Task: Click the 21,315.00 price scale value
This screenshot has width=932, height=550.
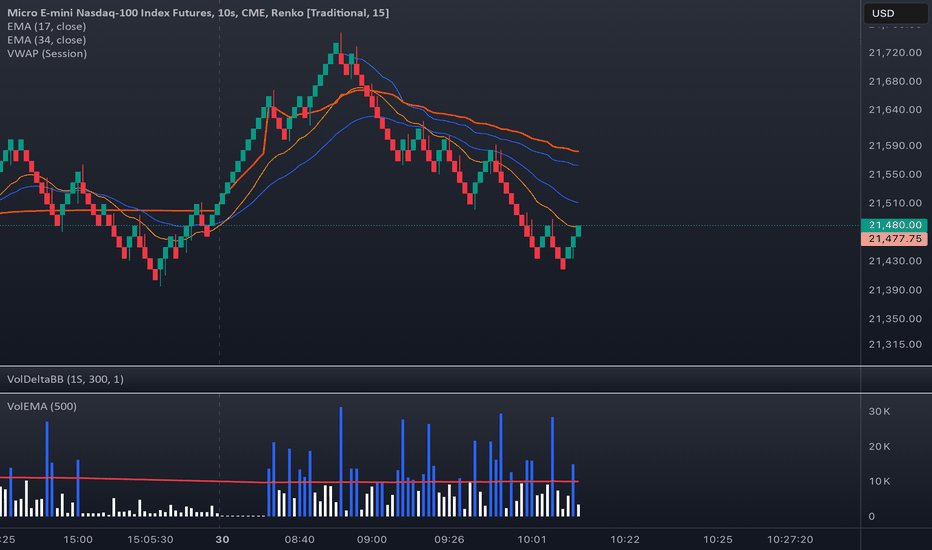Action: click(895, 344)
